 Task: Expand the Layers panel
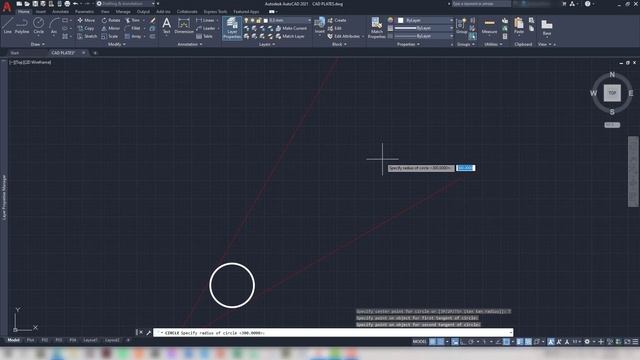point(267,44)
